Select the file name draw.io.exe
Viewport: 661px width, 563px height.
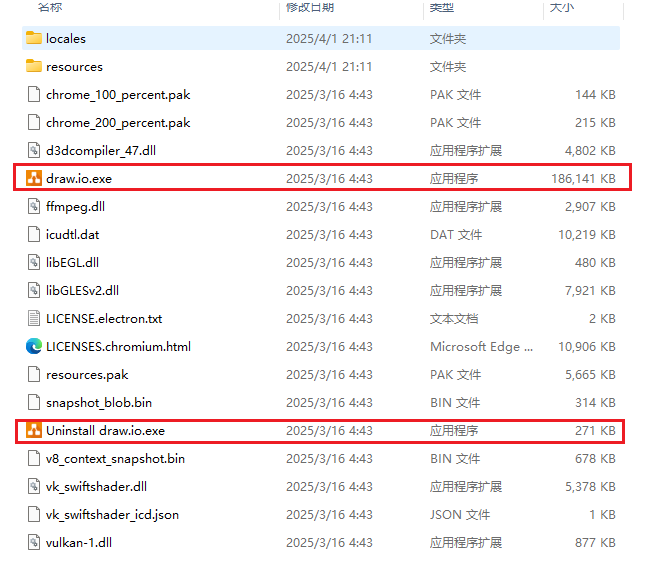coord(79,178)
